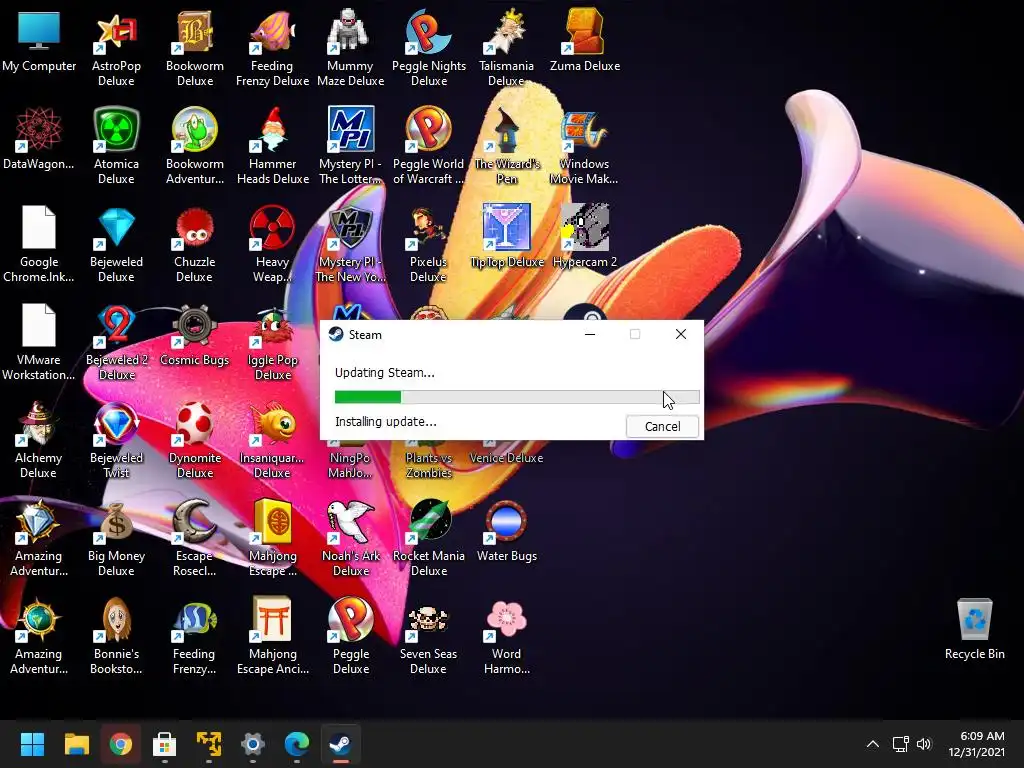The width and height of the screenshot is (1024, 768).
Task: Show hidden system tray icons
Action: (x=872, y=744)
